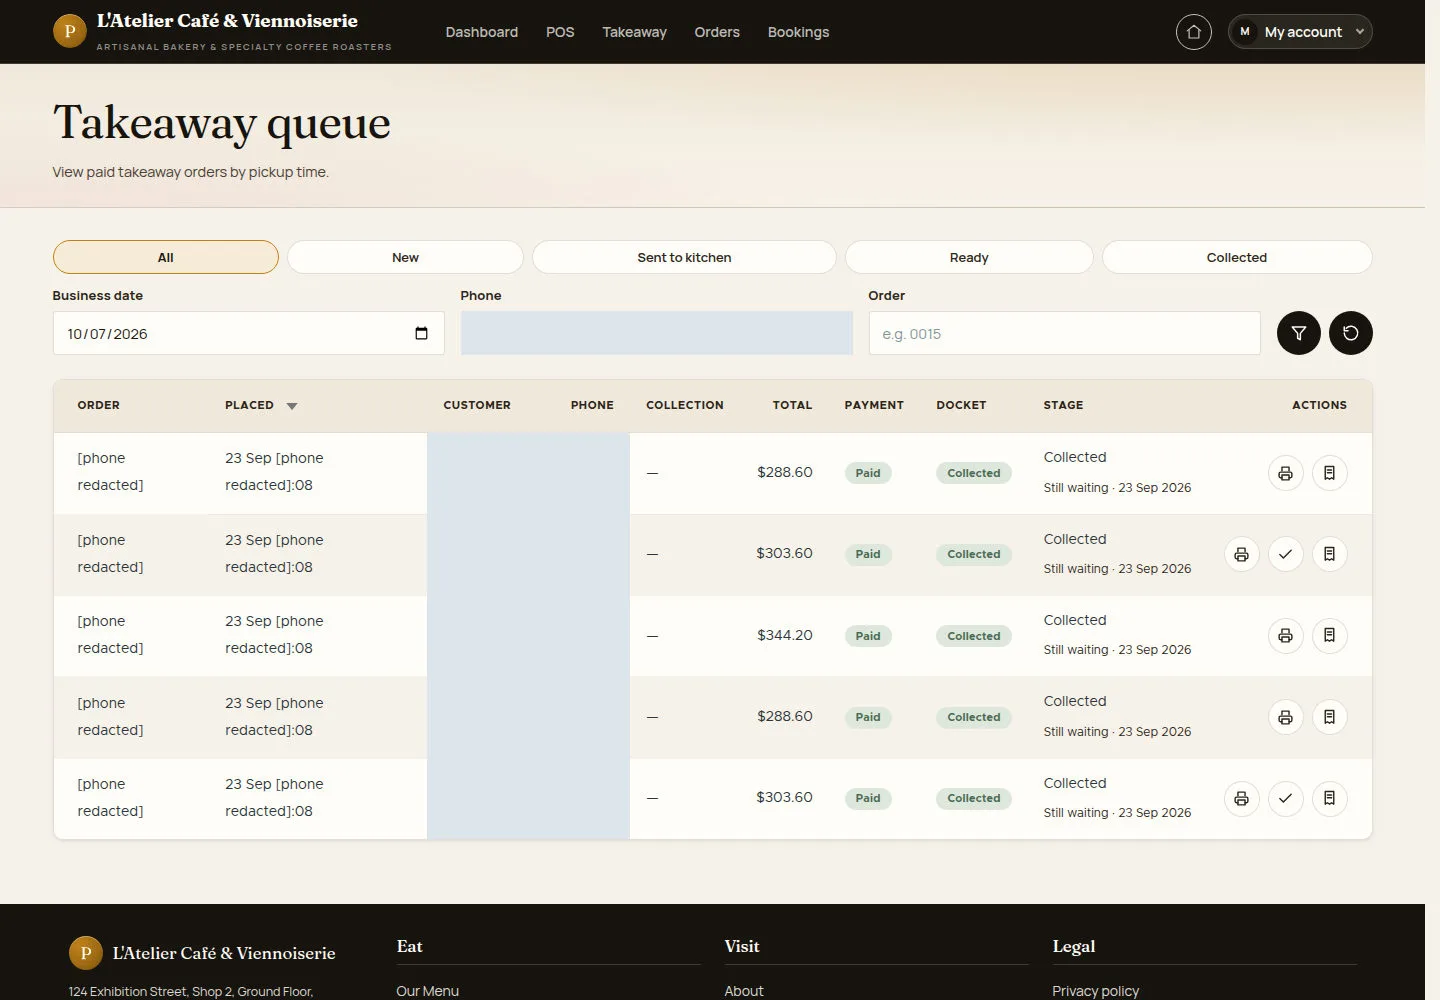Click the gold P logo in the footer

tap(86, 953)
